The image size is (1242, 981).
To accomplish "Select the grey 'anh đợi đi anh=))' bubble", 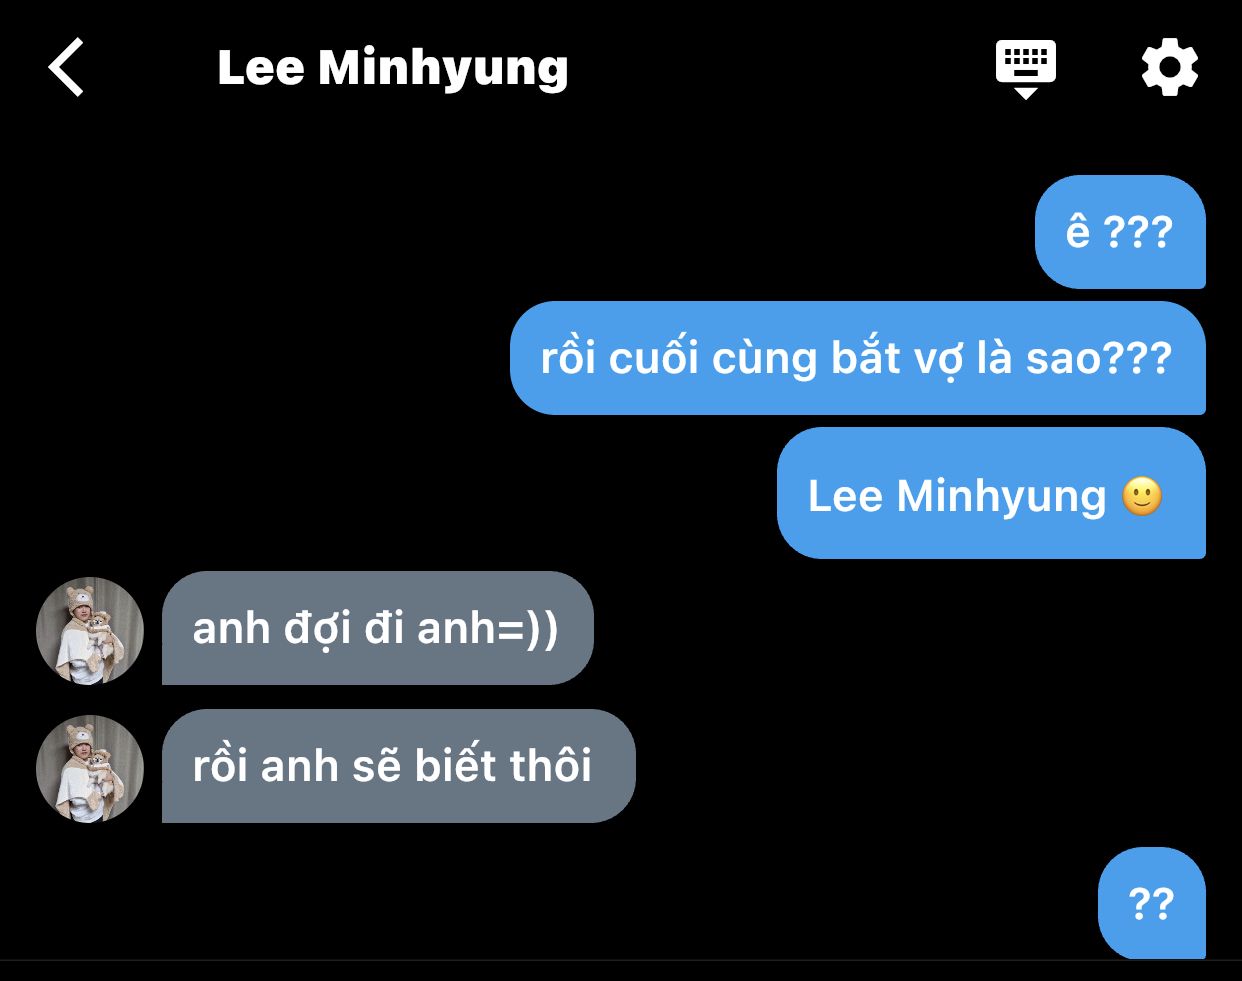I will point(378,628).
